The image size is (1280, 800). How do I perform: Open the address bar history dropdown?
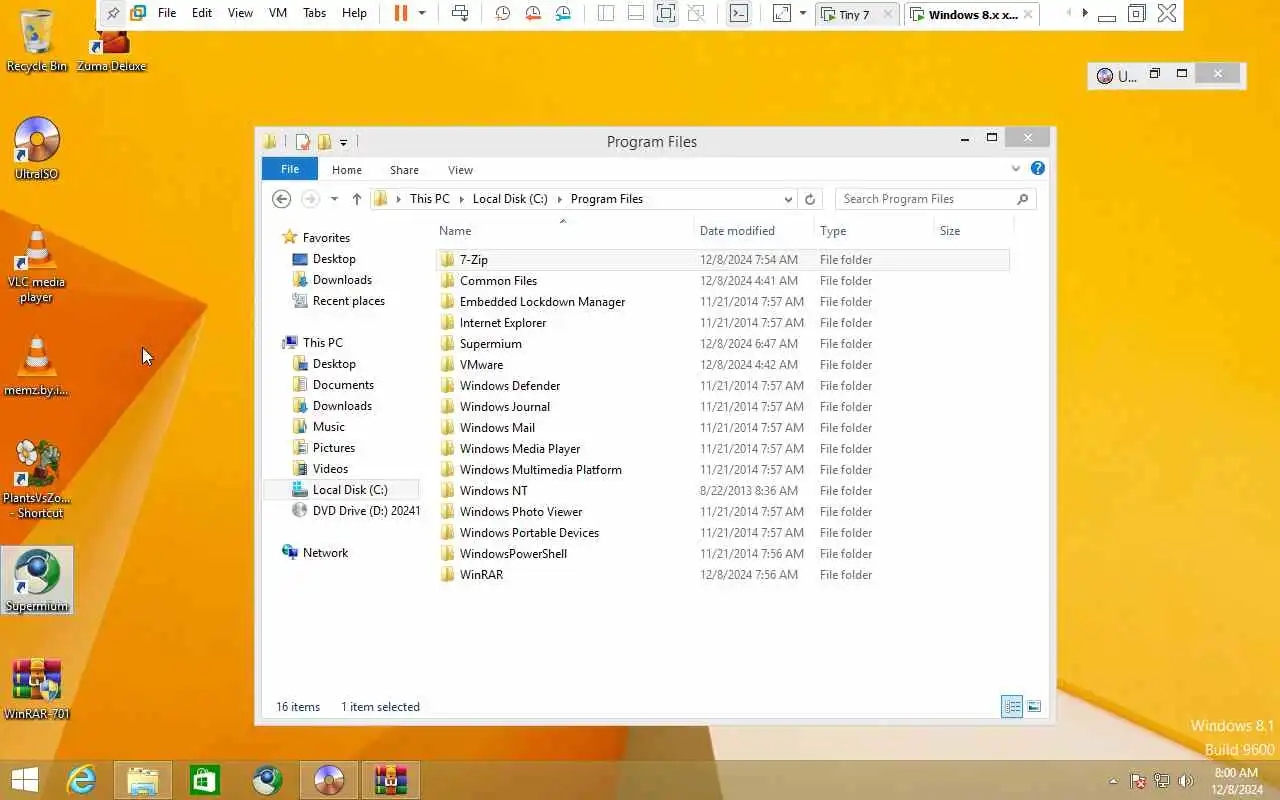[x=788, y=199]
